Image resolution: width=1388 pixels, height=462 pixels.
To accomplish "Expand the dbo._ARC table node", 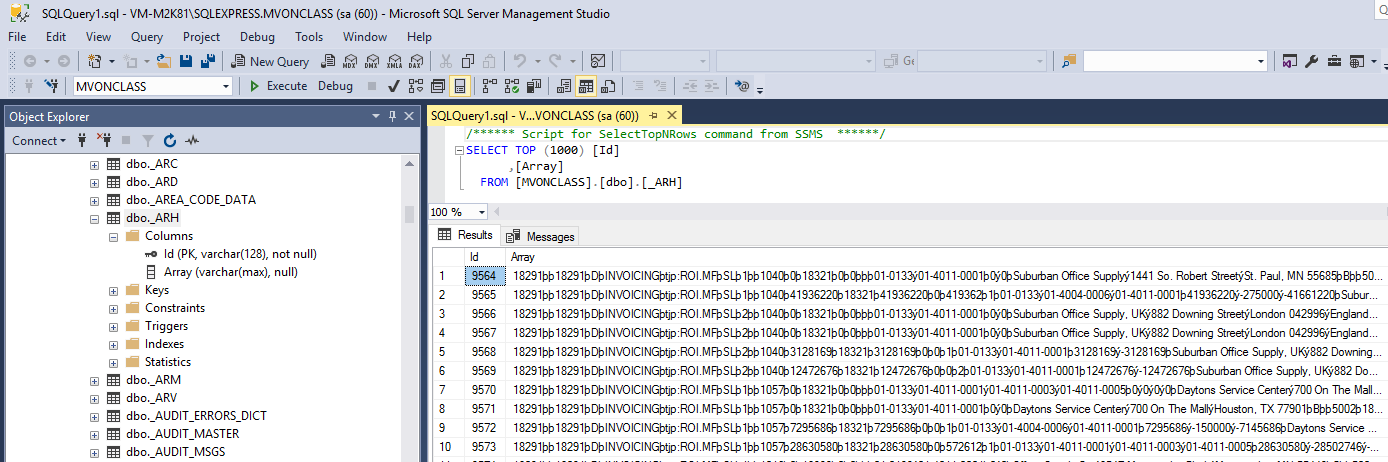I will 94,164.
